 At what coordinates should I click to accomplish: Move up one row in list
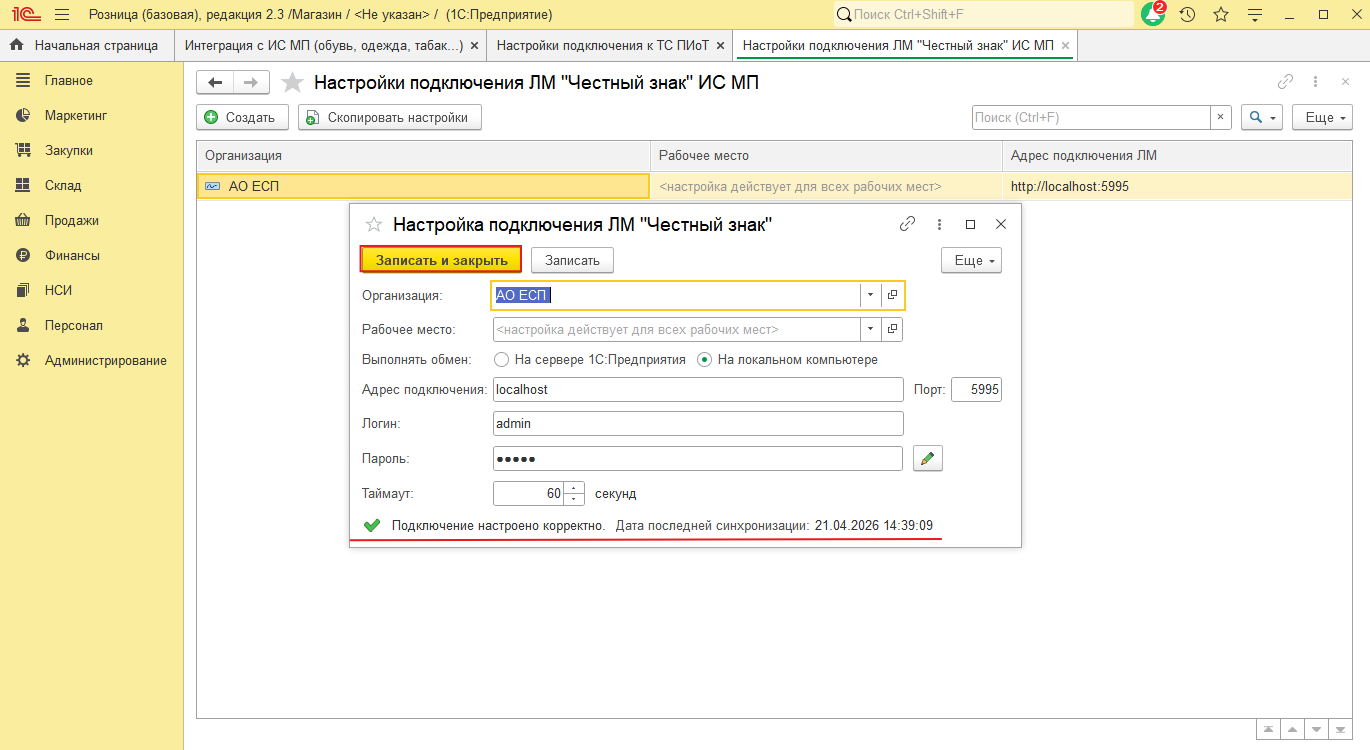point(1293,729)
